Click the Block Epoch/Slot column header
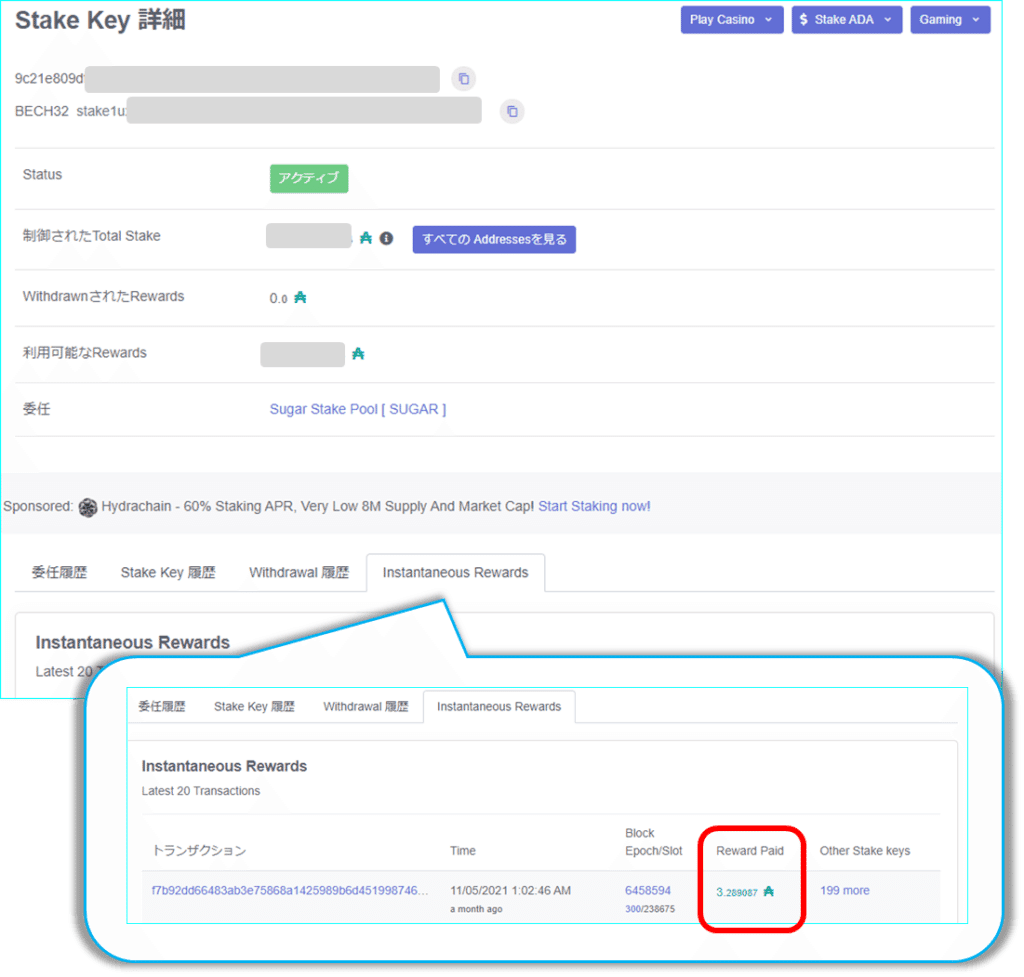This screenshot has width=1024, height=977. [654, 842]
